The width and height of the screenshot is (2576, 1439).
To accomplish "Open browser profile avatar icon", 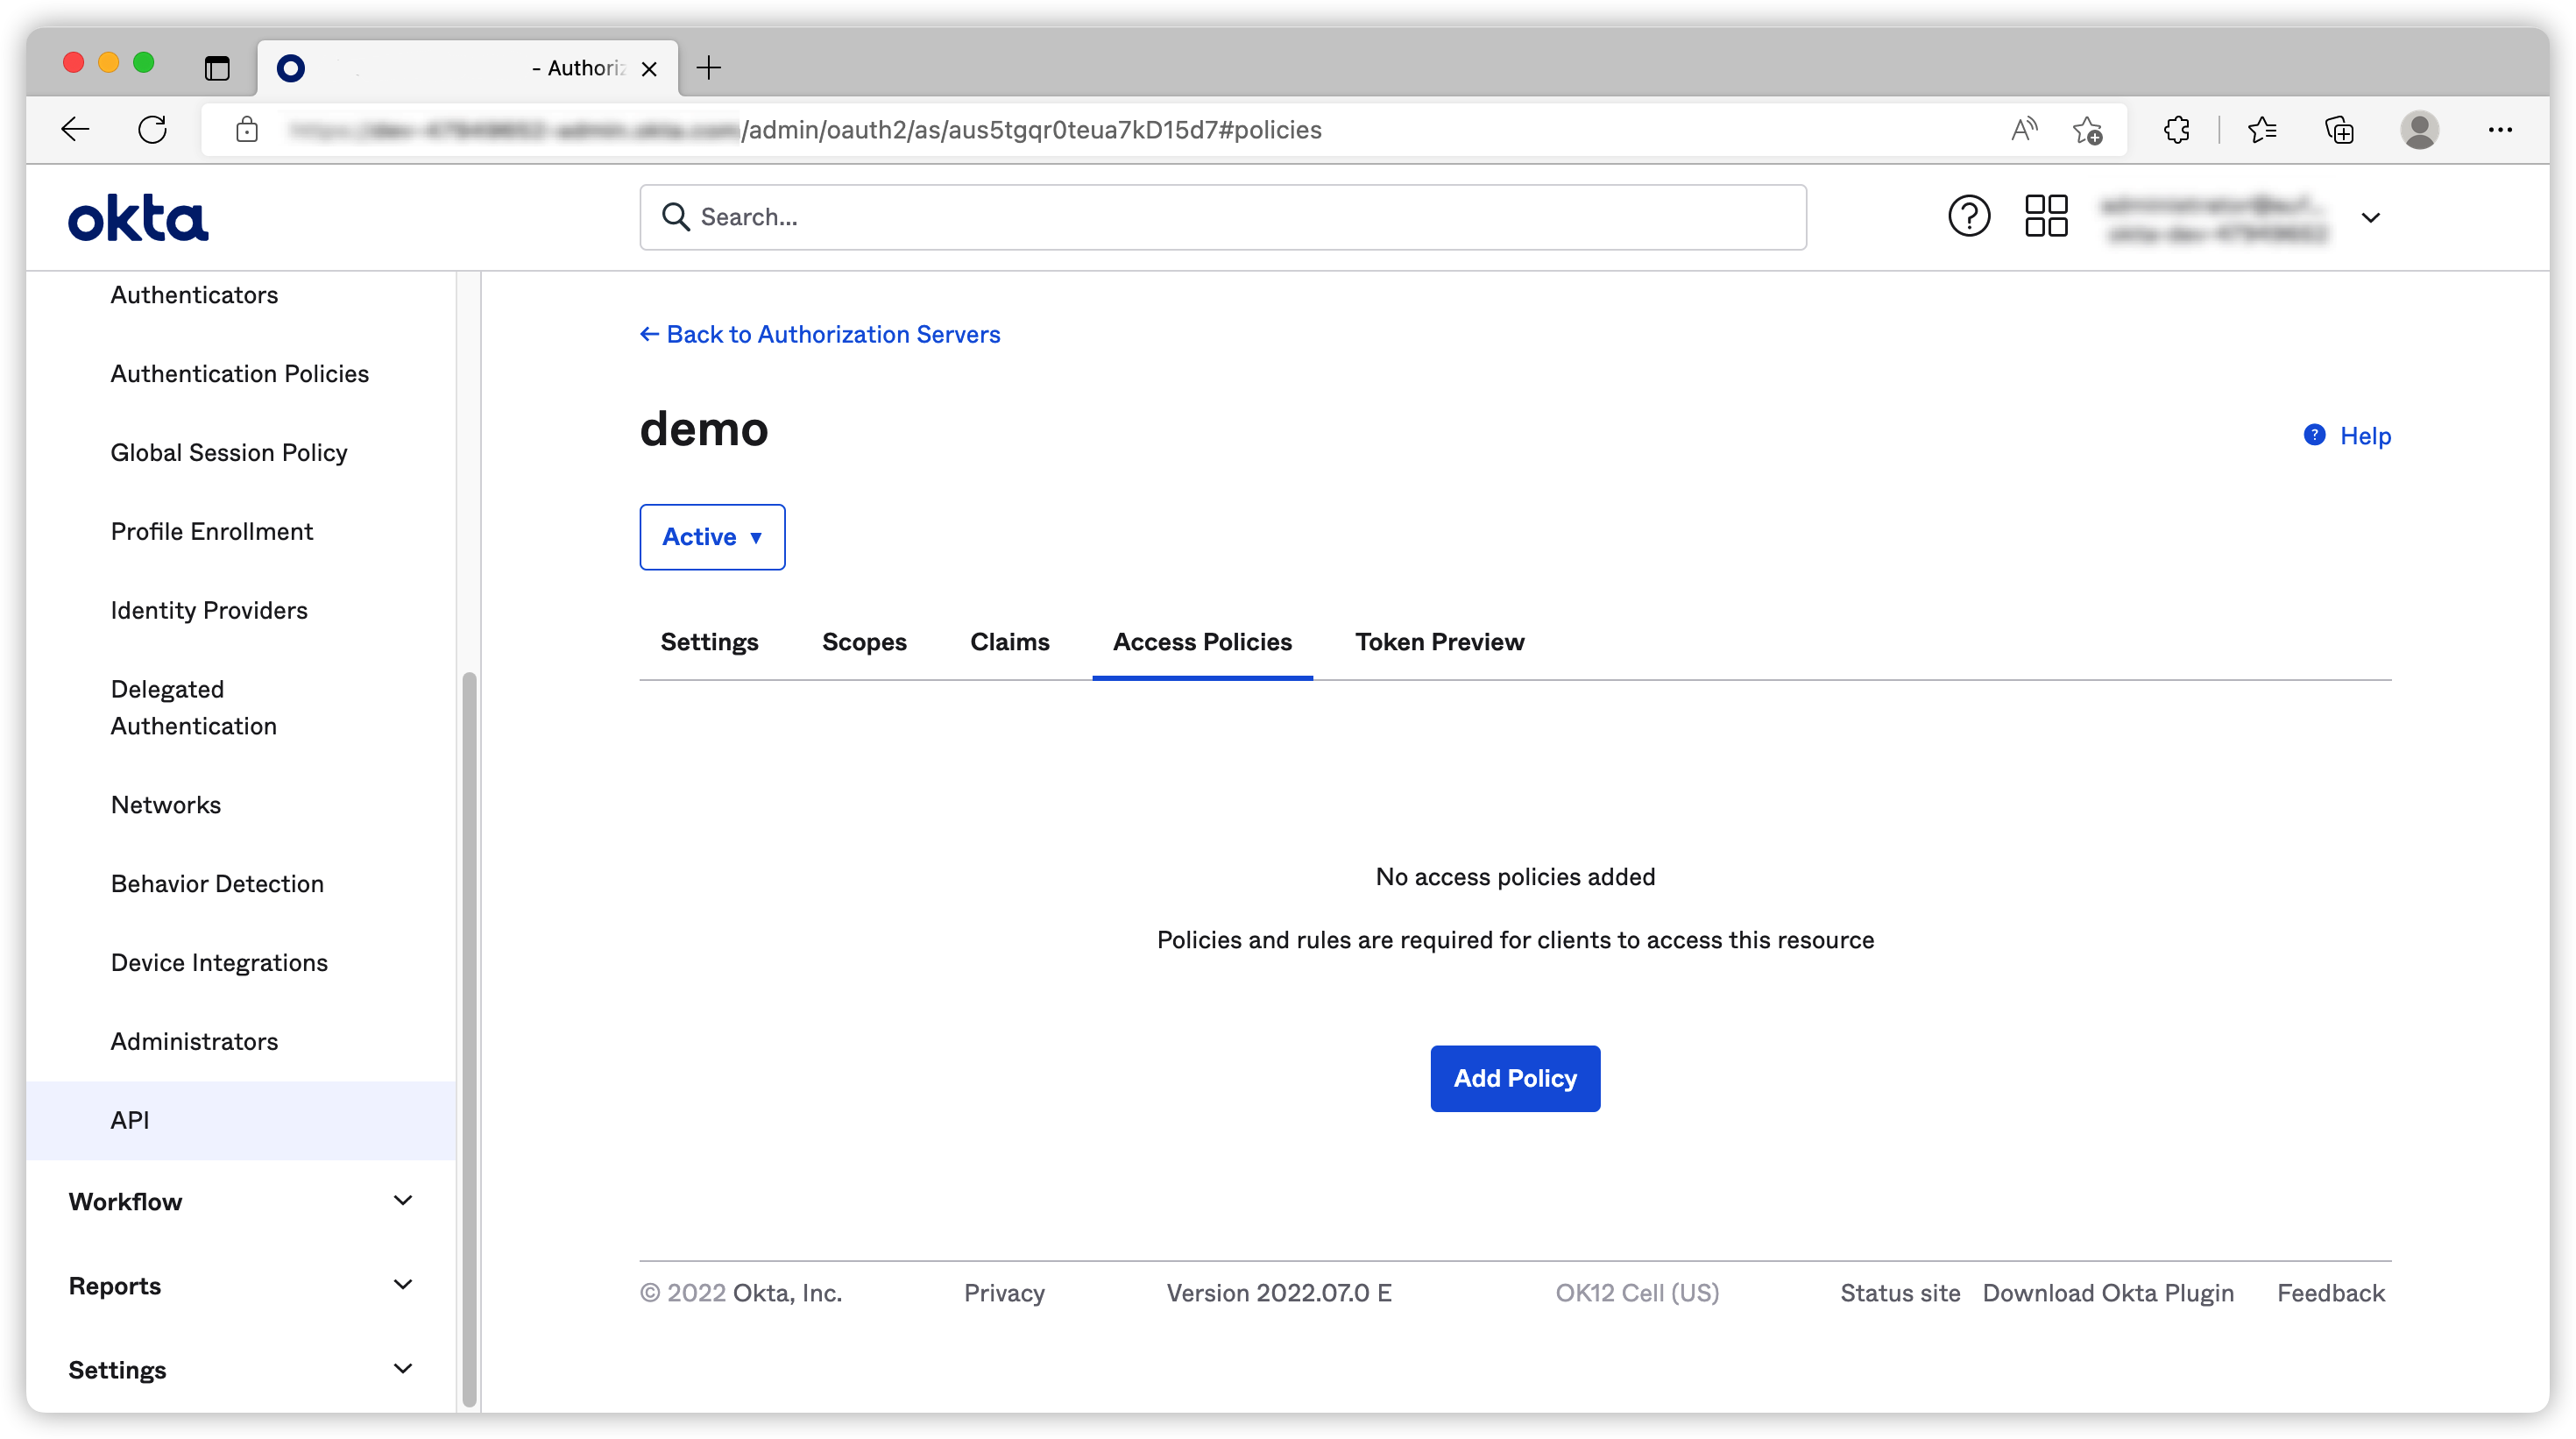I will (x=2418, y=130).
